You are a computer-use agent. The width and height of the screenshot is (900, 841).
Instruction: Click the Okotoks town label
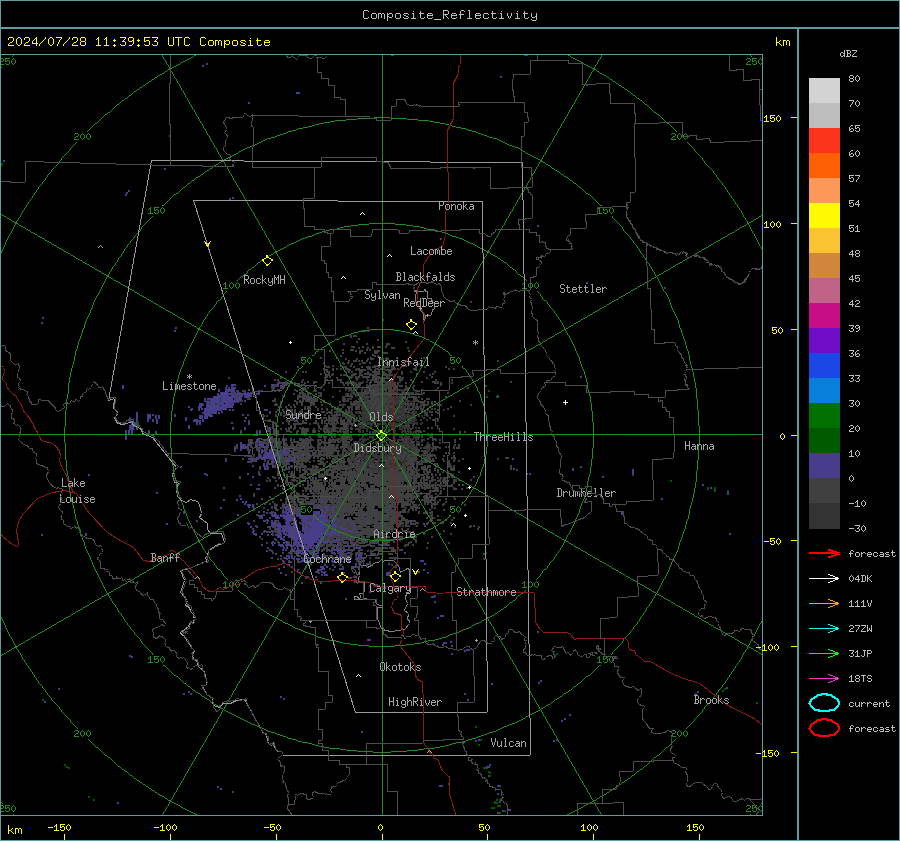(x=400, y=667)
